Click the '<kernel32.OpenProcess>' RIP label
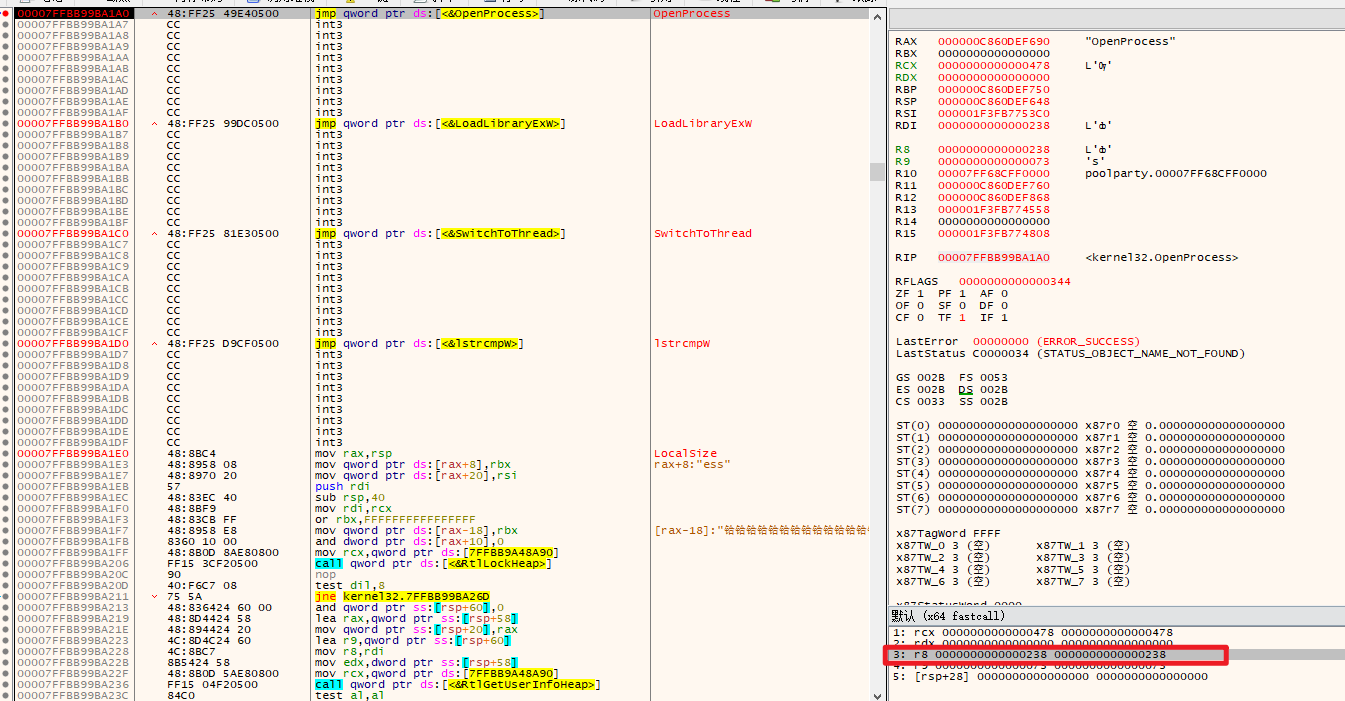The height and width of the screenshot is (701, 1345). [1161, 258]
